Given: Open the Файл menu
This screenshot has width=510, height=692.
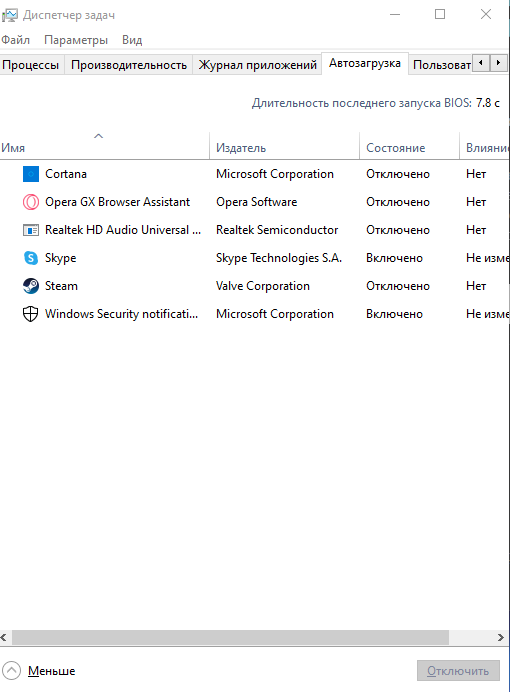Looking at the screenshot, I should click(15, 40).
